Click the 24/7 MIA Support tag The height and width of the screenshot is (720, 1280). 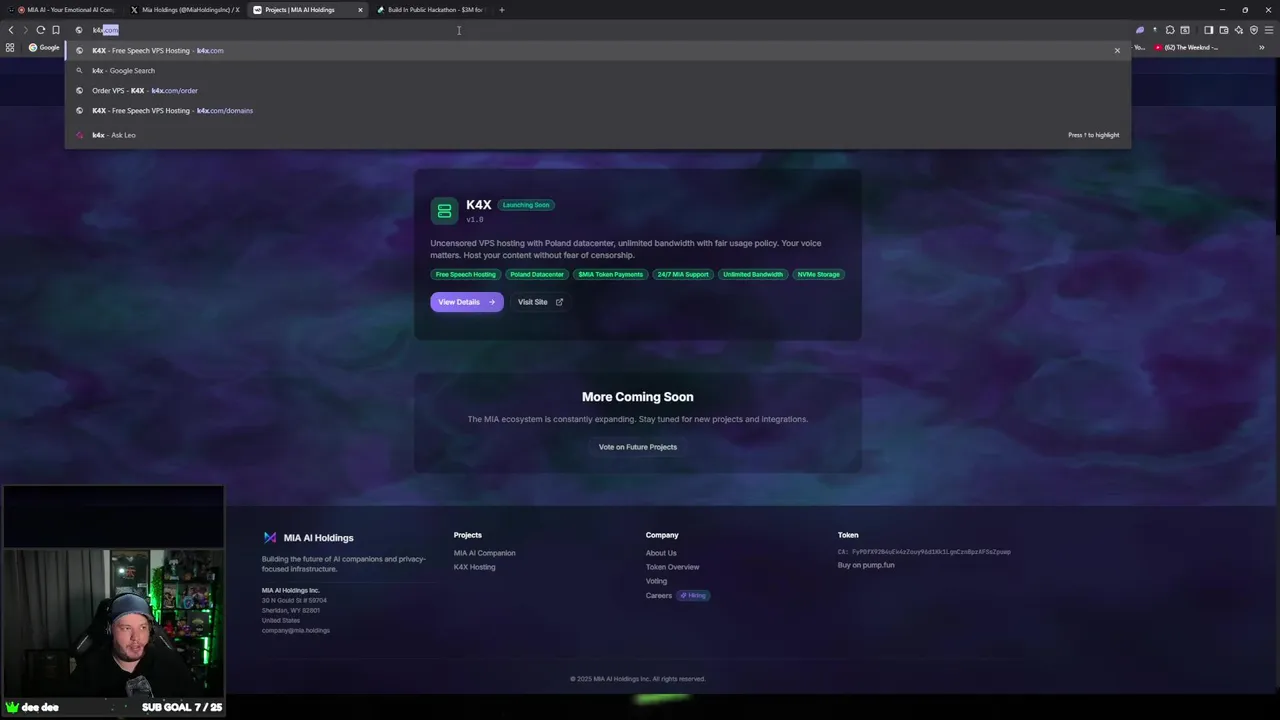(x=682, y=274)
